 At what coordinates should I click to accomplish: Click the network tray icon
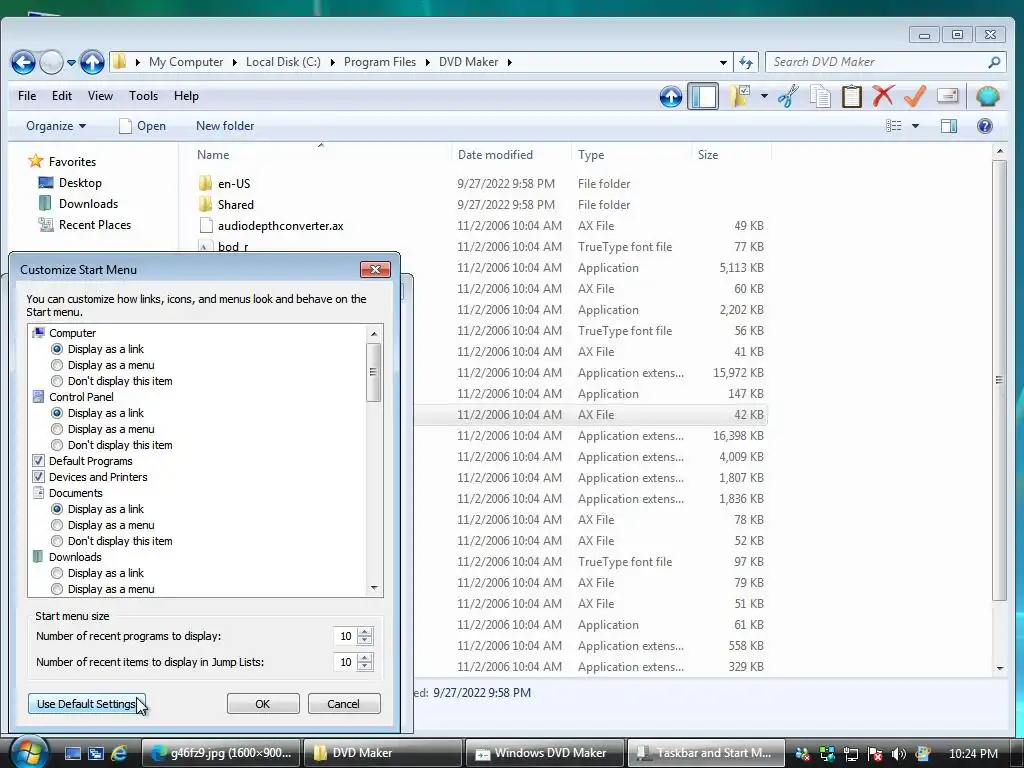pyautogui.click(x=851, y=754)
